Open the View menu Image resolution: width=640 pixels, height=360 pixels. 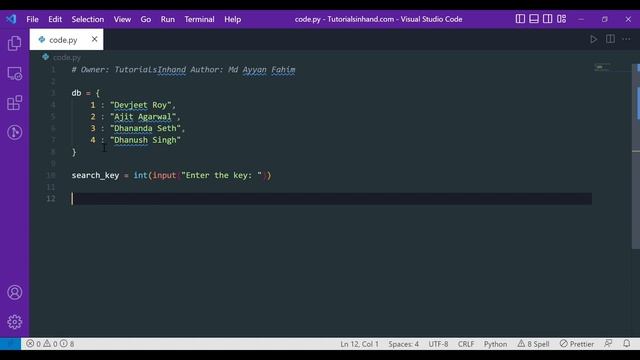122,19
